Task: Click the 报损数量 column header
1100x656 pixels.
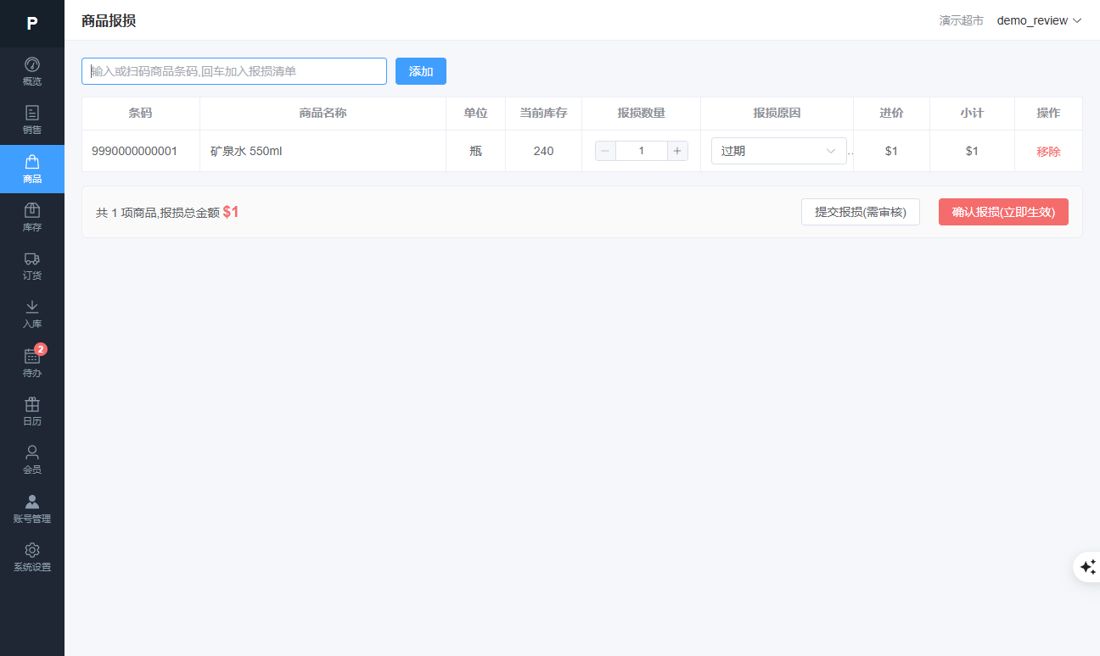Action: coord(641,113)
